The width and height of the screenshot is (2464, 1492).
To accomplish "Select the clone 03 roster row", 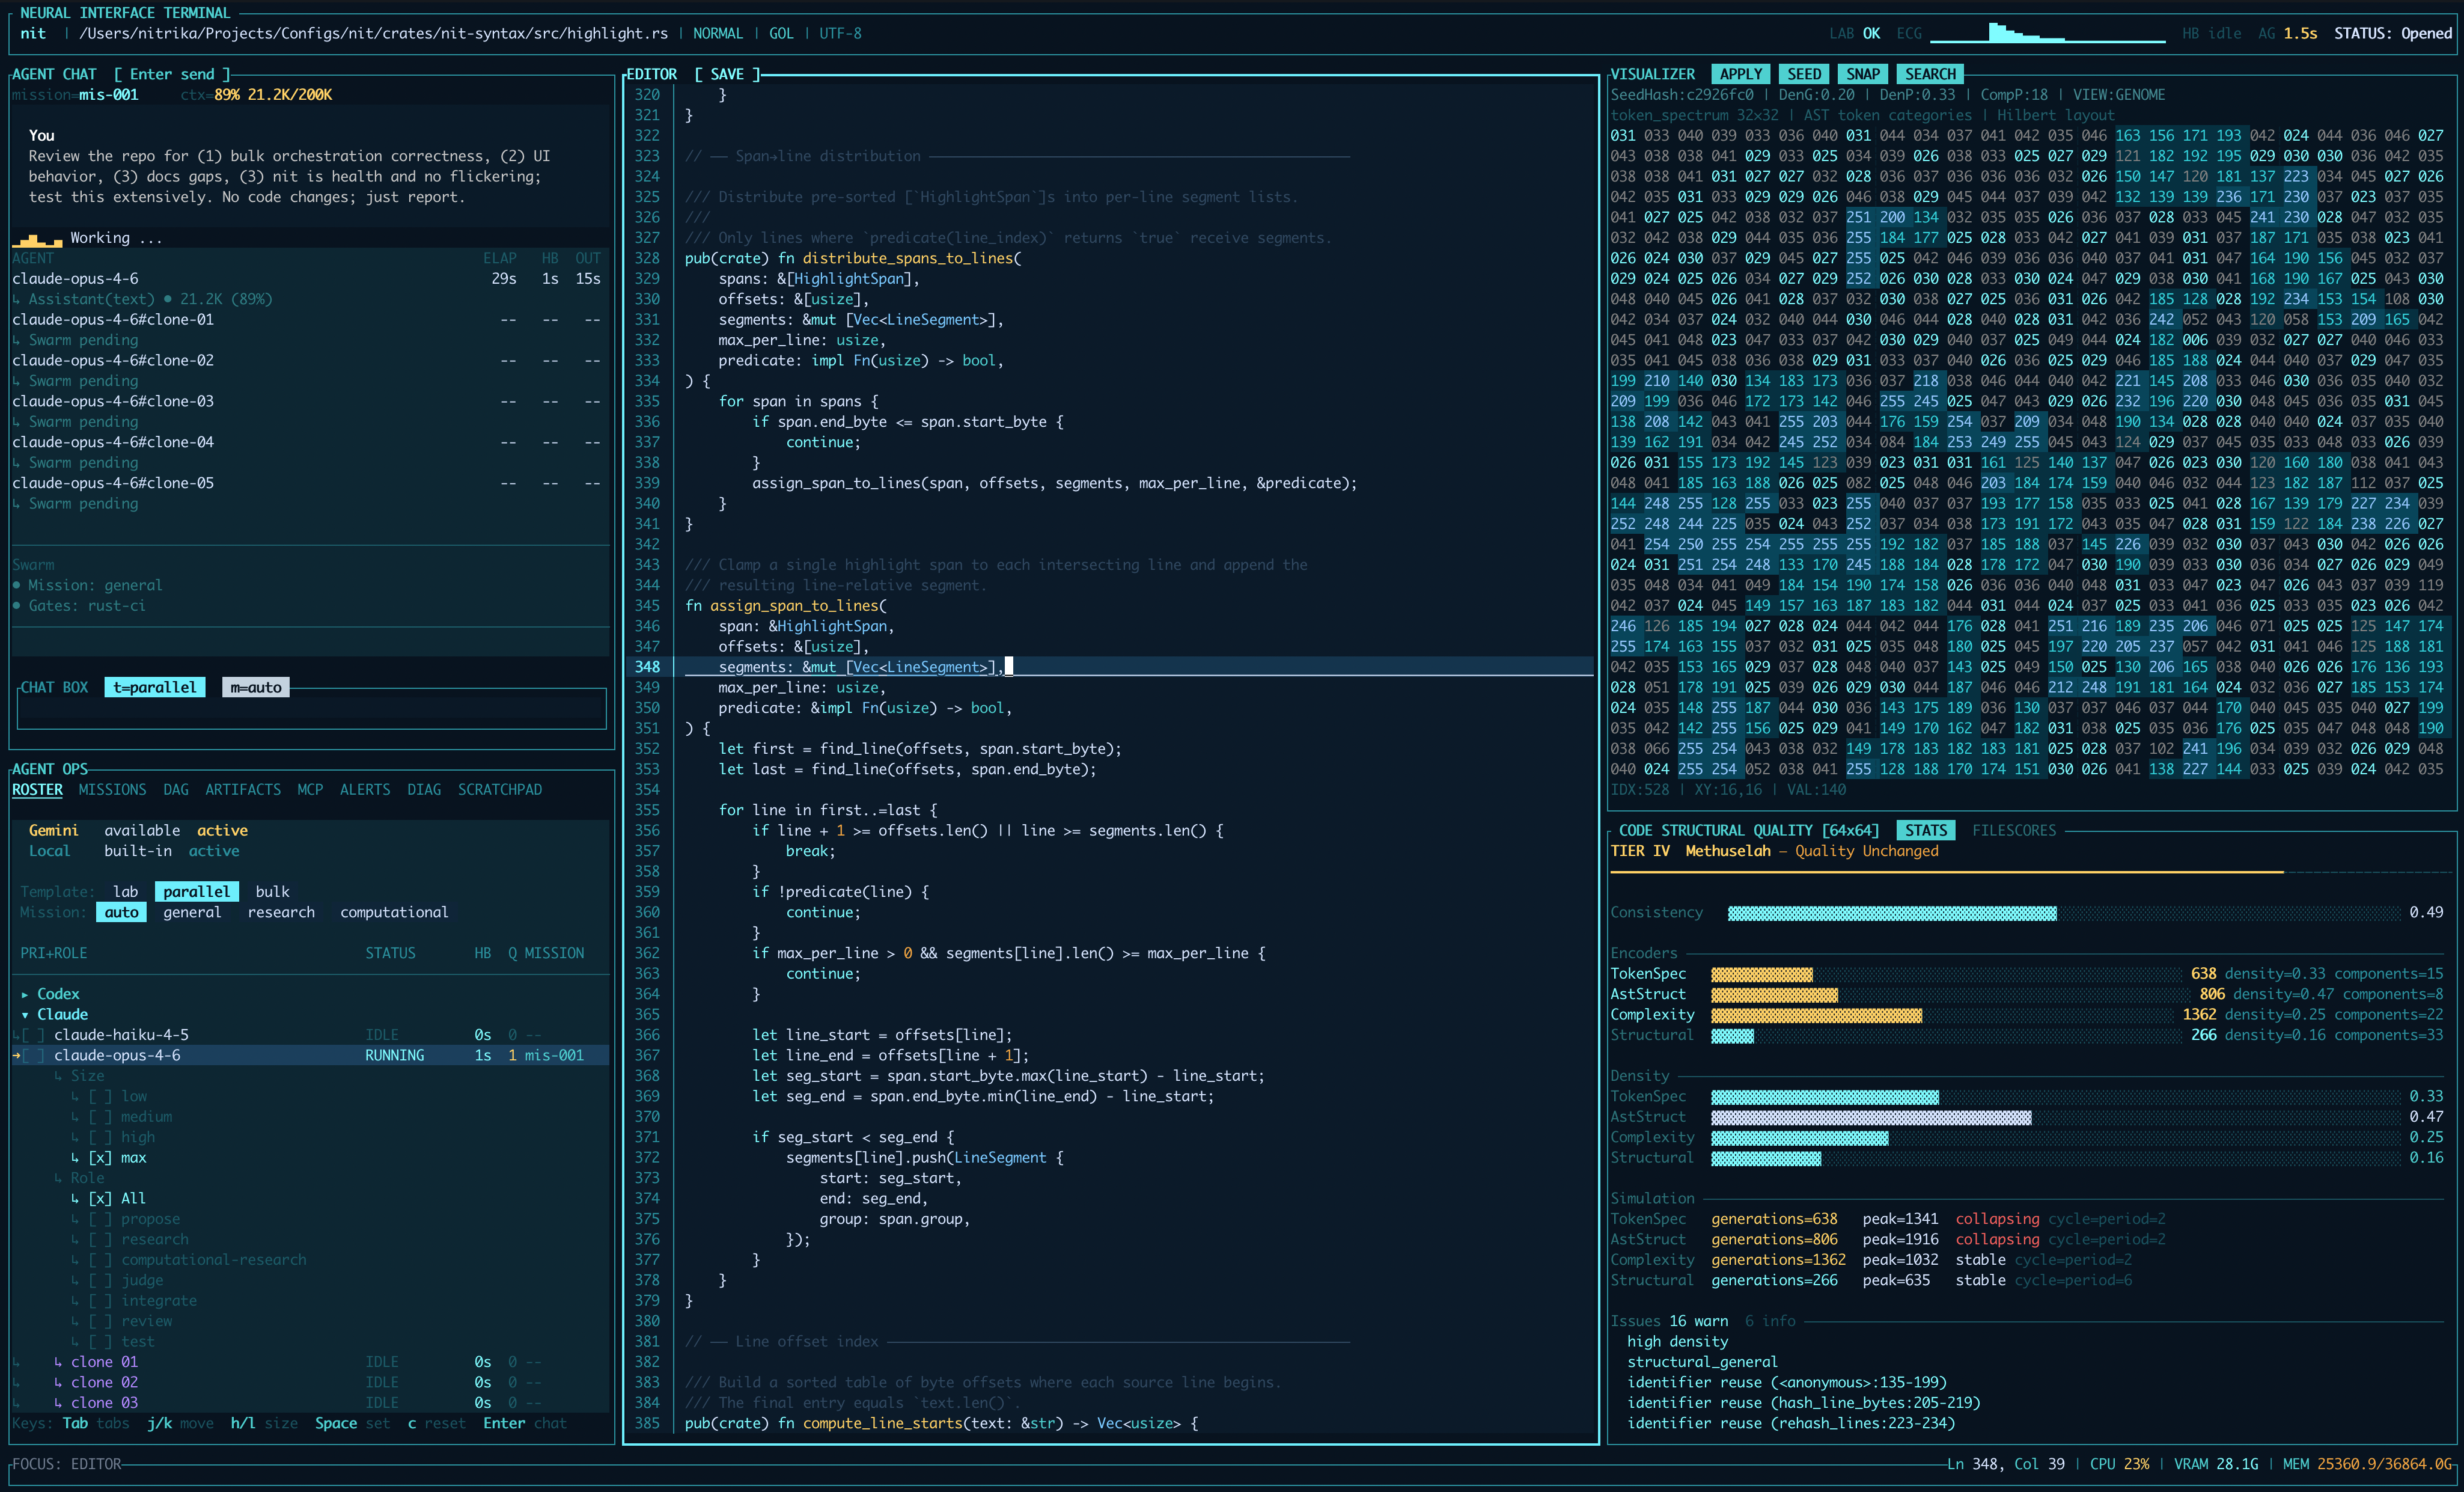I will pos(311,1403).
